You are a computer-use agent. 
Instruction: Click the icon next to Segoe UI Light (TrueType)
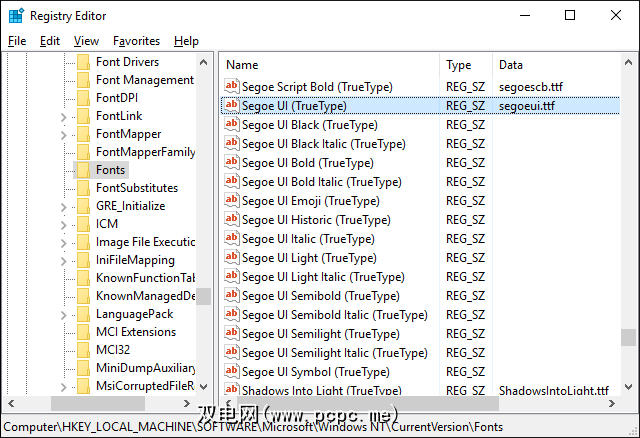(x=231, y=257)
